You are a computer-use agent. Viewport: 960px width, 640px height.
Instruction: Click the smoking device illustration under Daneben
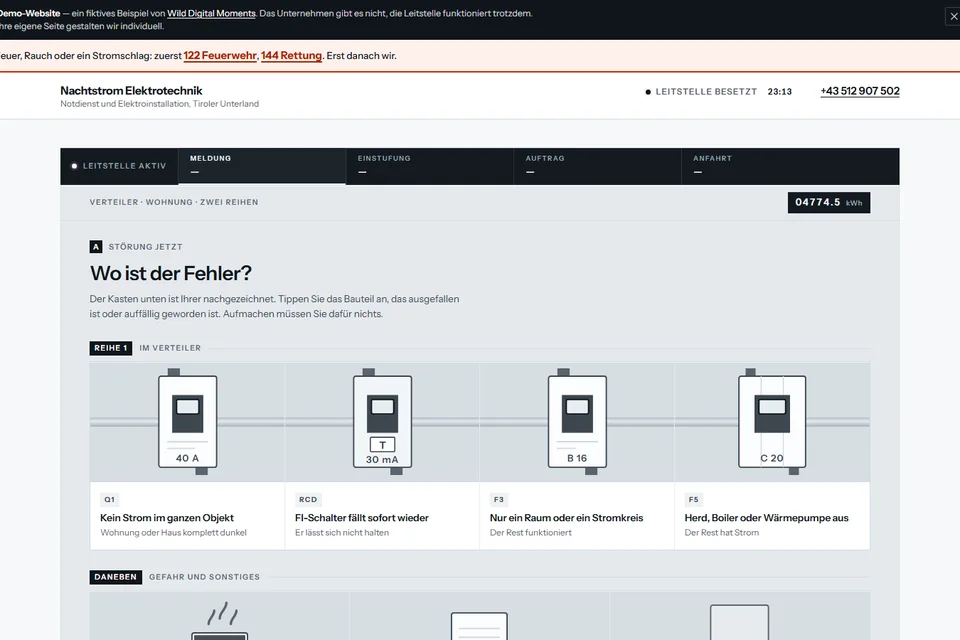click(220, 620)
